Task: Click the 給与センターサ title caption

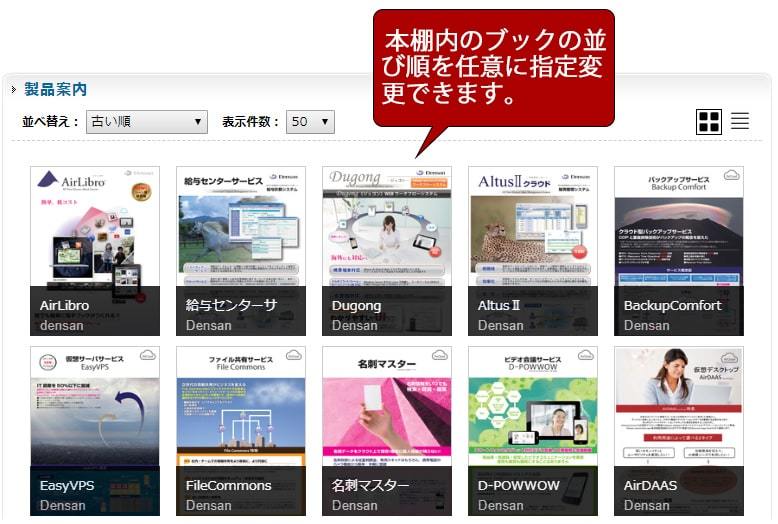Action: tap(231, 306)
